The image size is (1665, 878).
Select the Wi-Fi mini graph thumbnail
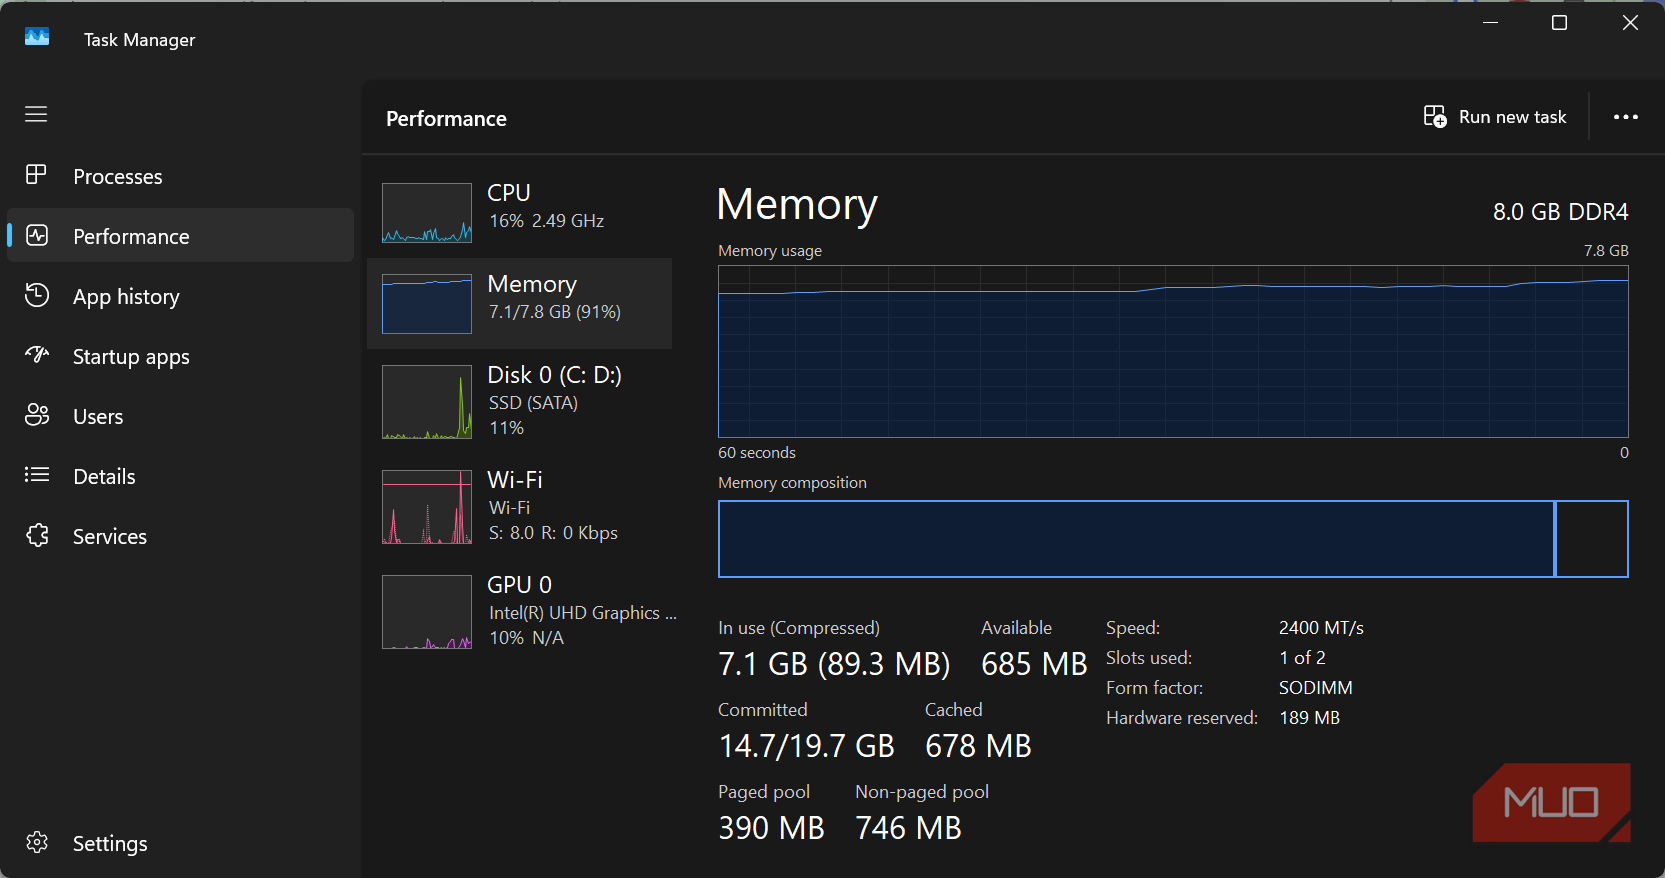point(427,507)
